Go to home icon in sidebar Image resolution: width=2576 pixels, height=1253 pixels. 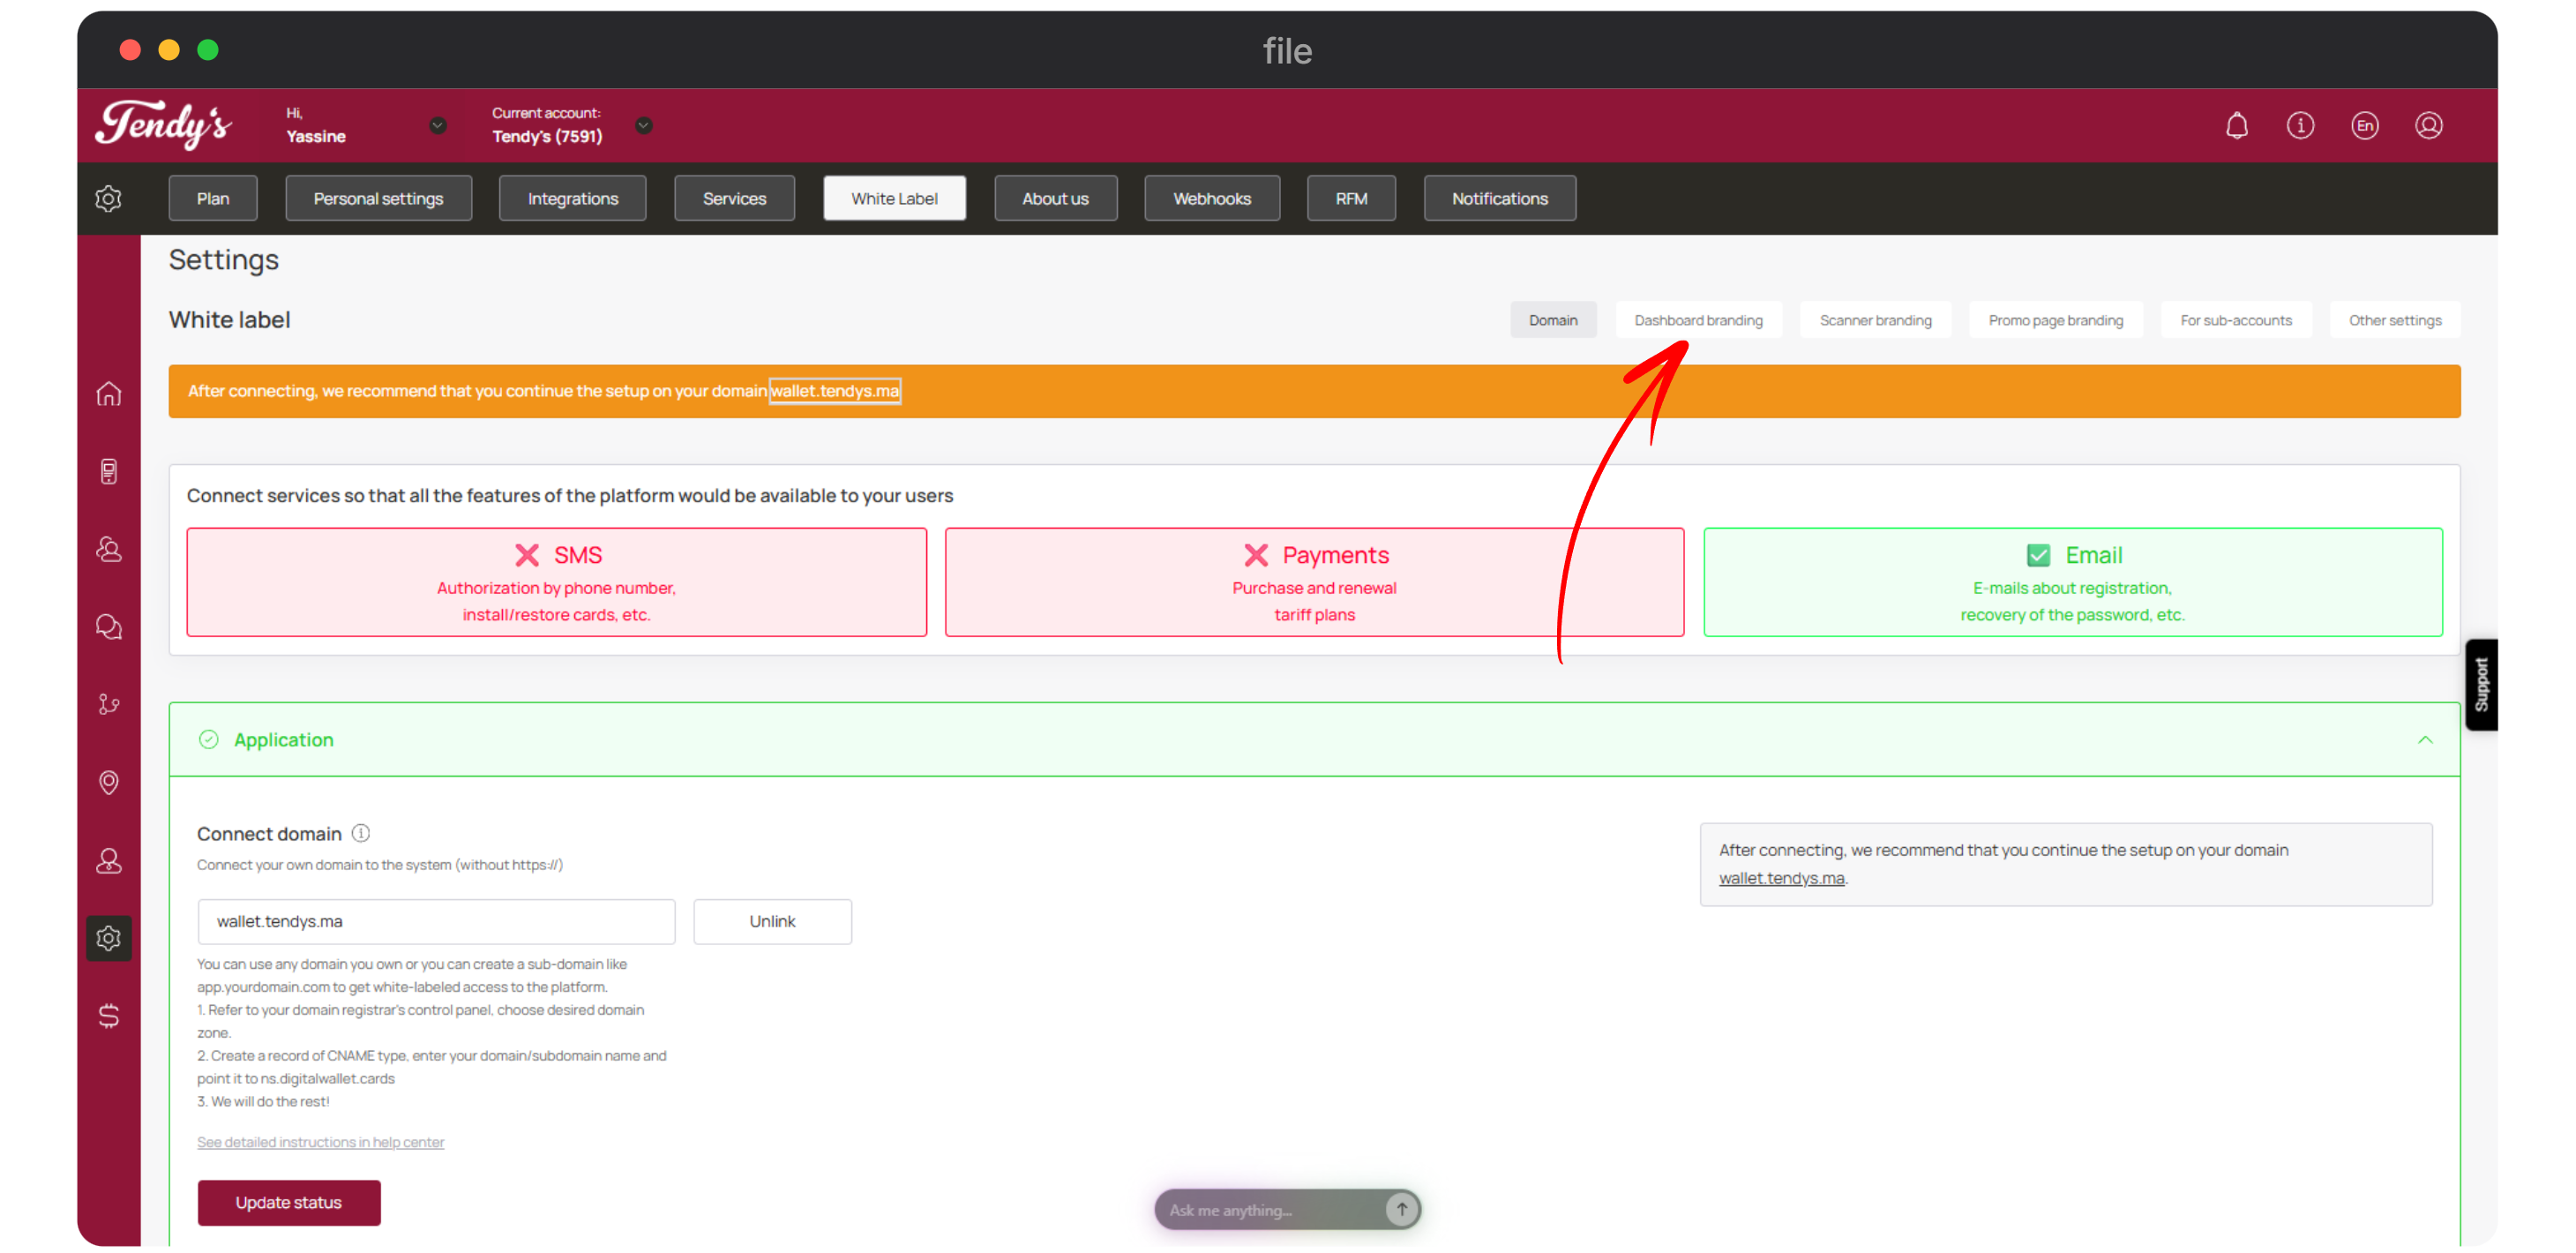coord(109,394)
